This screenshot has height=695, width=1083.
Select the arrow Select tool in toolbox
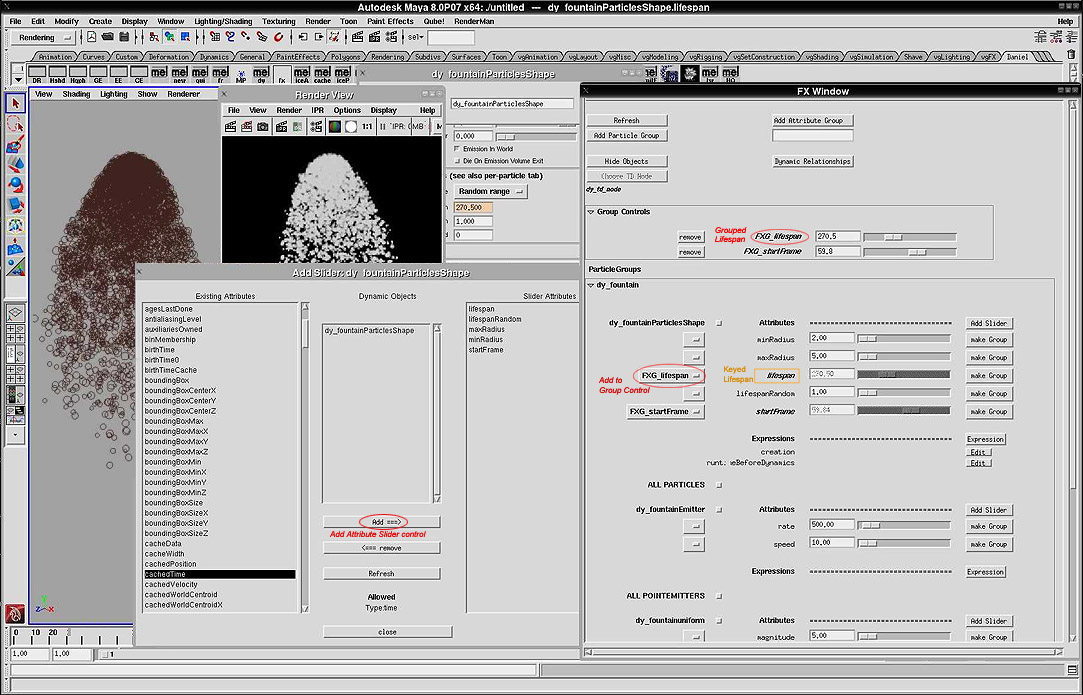click(15, 104)
